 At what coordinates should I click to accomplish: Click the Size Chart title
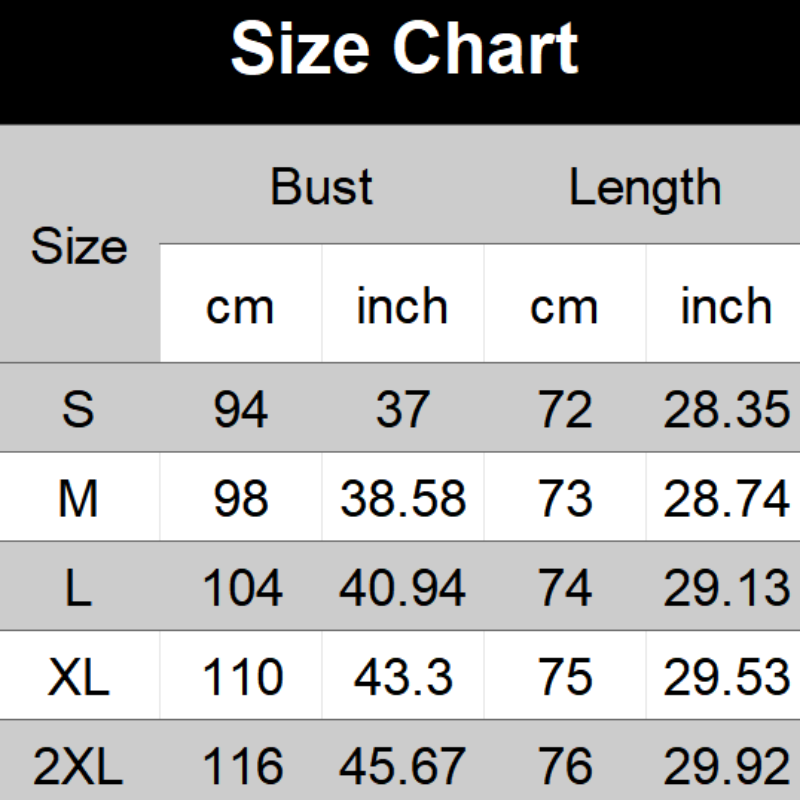coord(404,50)
